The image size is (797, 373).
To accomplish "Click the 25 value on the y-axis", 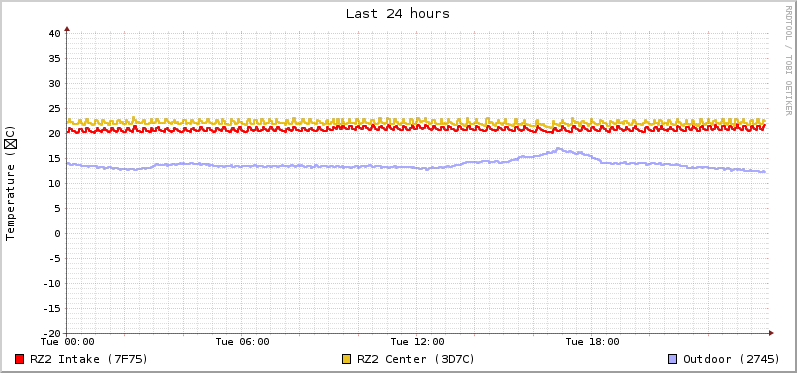I will click(54, 108).
